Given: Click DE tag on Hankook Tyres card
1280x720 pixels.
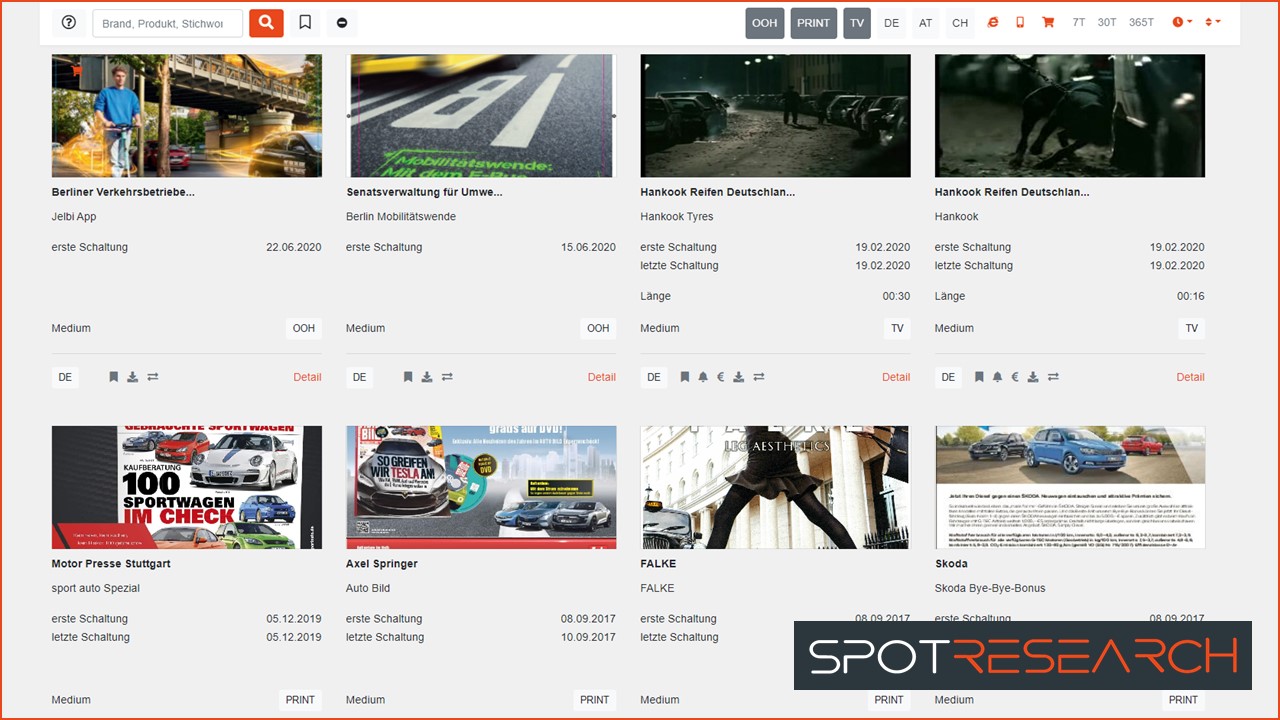Looking at the screenshot, I should click(x=654, y=377).
